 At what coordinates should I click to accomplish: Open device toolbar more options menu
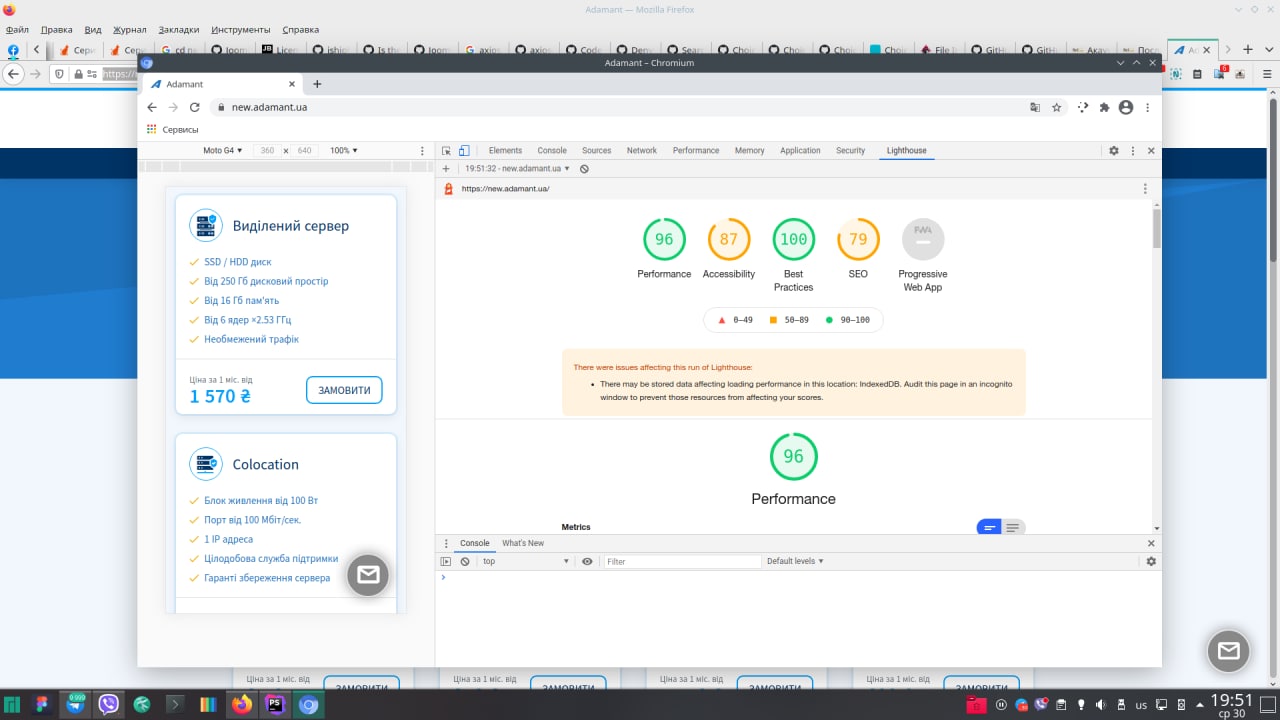click(x=424, y=151)
